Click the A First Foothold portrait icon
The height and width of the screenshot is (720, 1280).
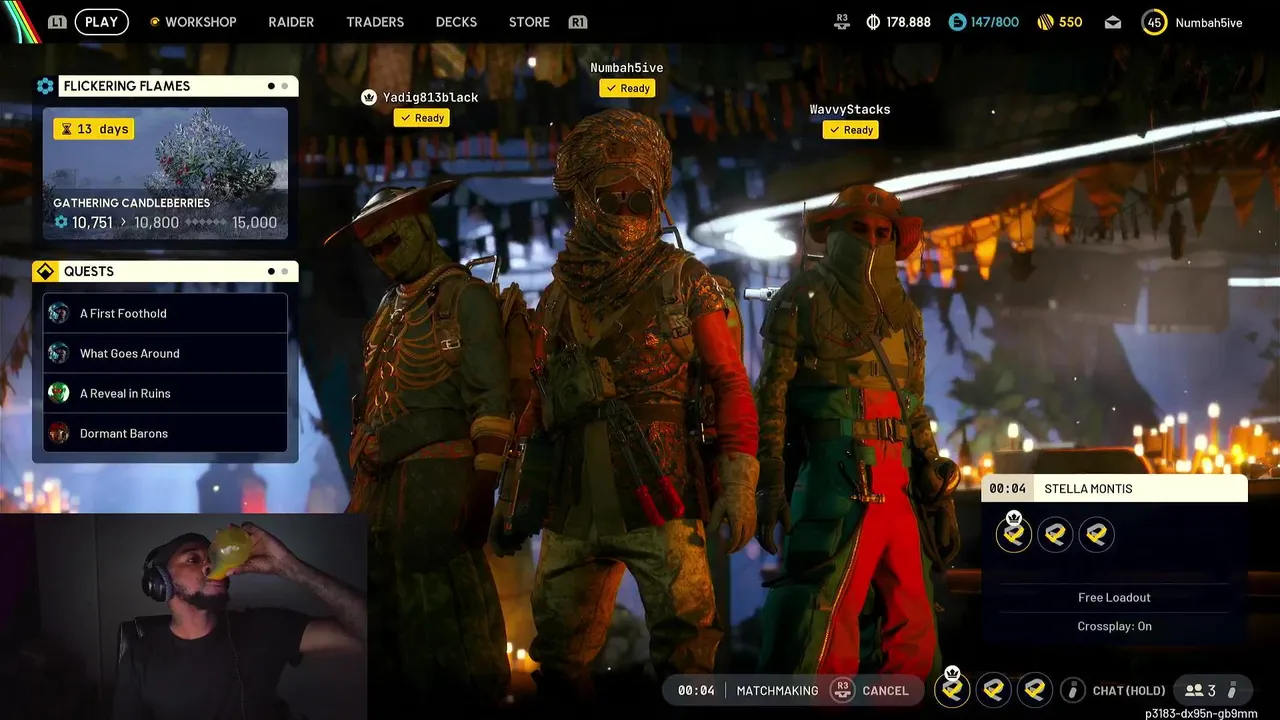(x=59, y=313)
